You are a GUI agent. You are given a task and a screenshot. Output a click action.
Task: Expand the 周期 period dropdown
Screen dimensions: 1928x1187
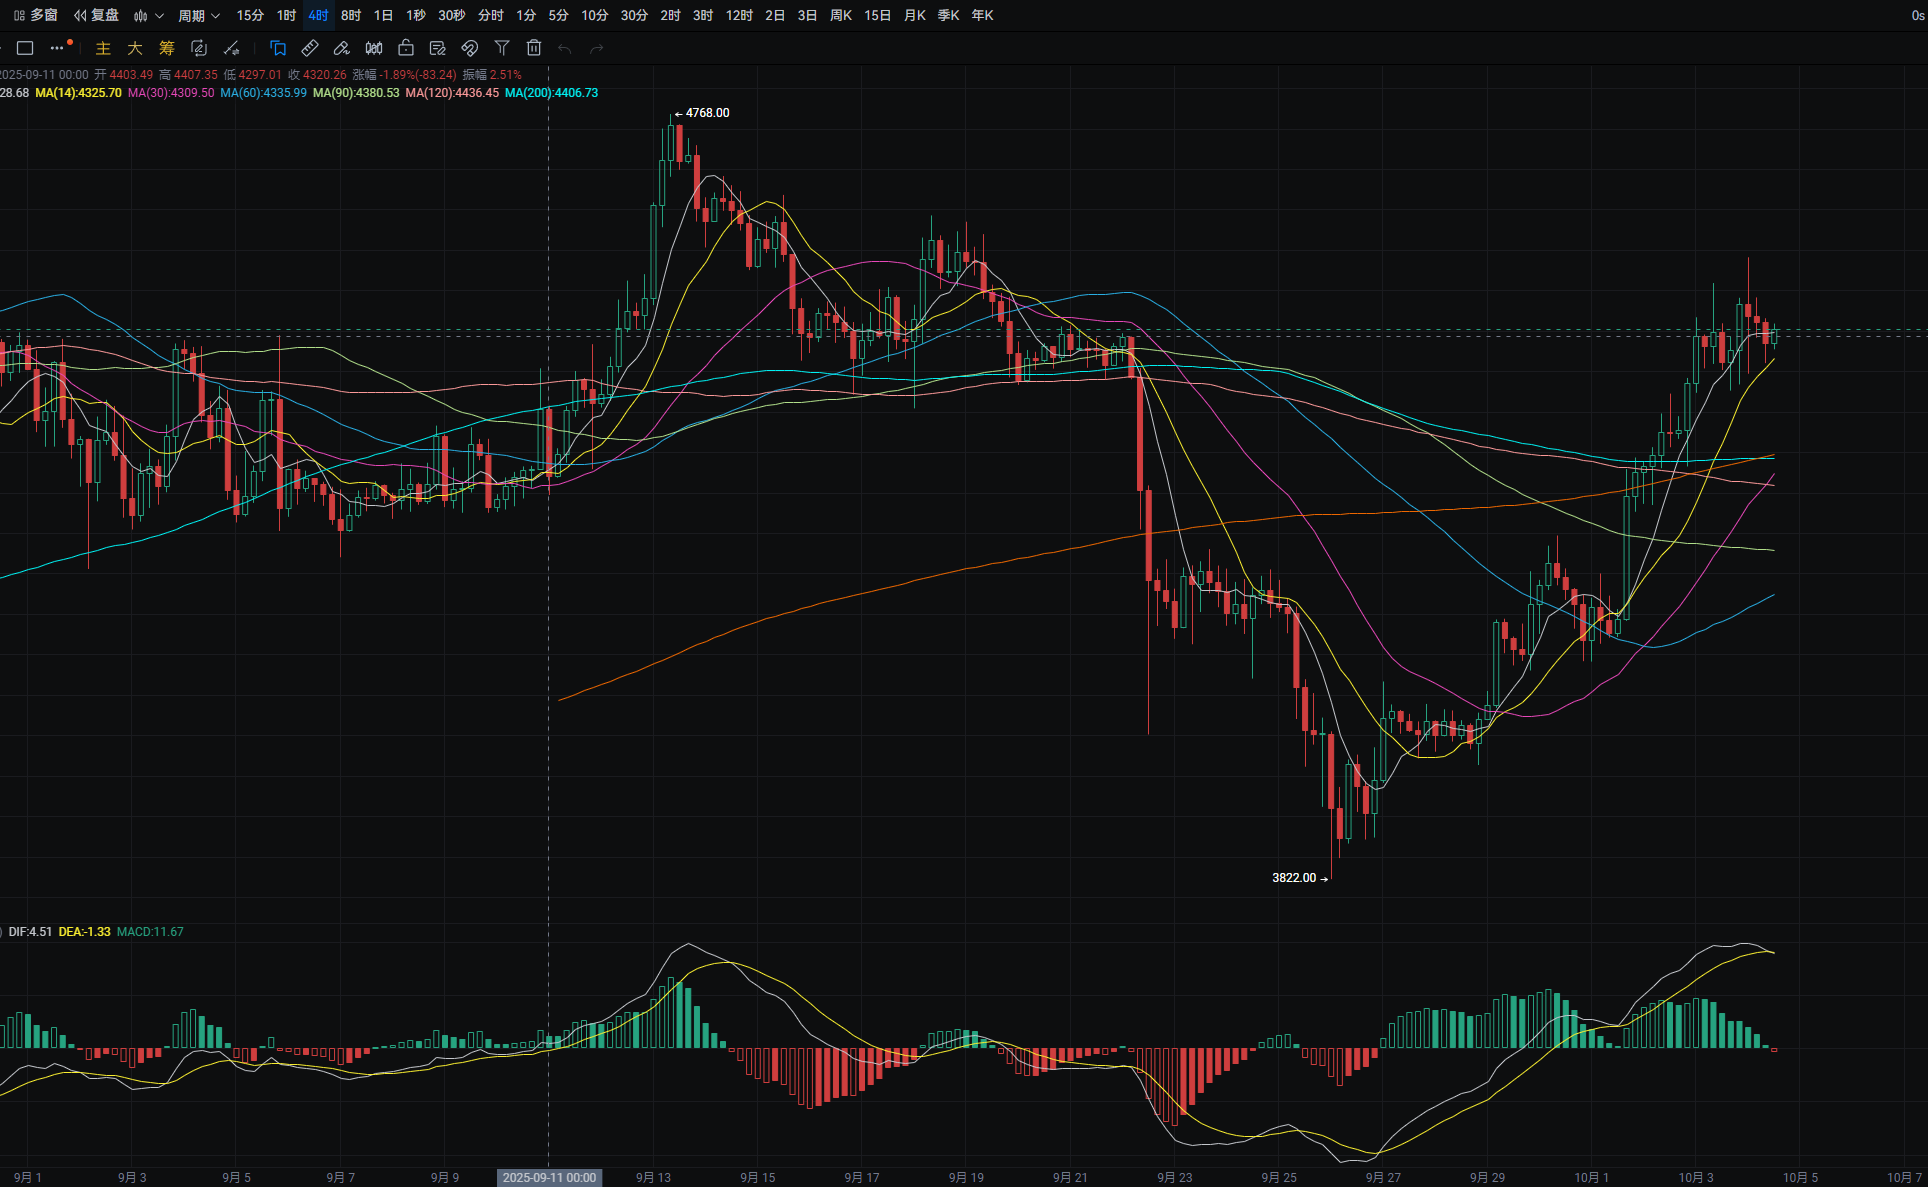[x=198, y=15]
